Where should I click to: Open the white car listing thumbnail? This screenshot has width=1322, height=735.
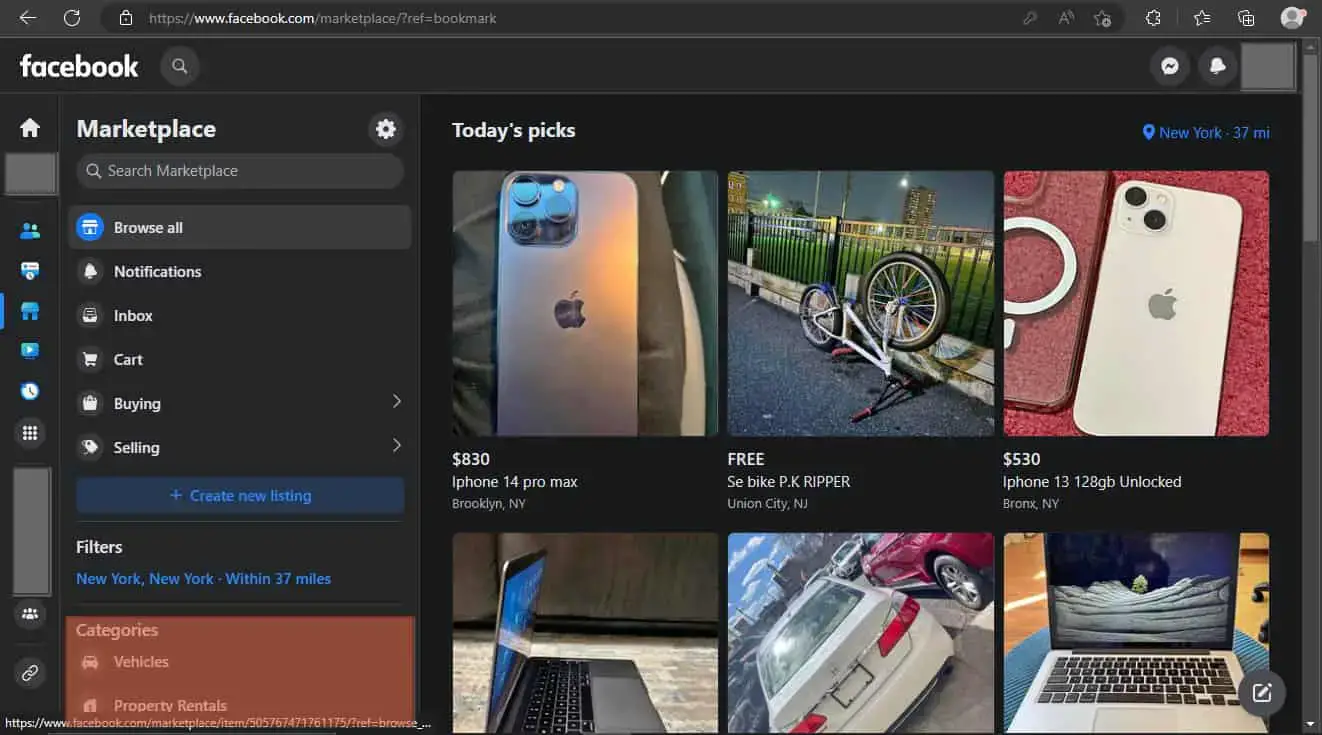(861, 633)
